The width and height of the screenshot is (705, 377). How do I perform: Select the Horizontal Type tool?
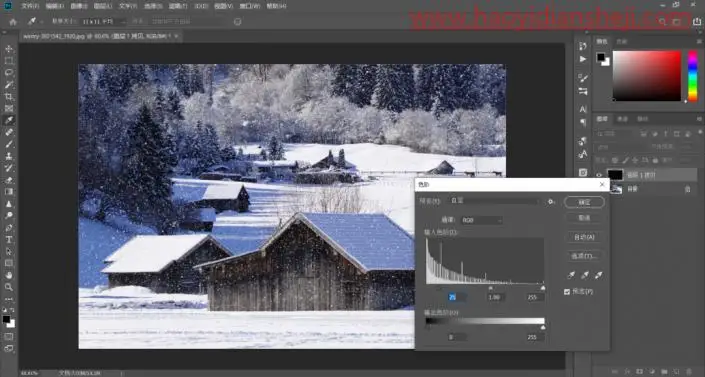[x=9, y=239]
